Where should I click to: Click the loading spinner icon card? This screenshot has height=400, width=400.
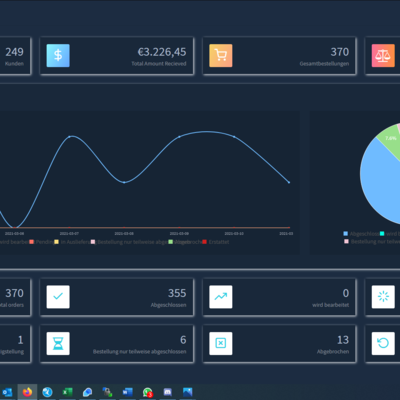383,297
